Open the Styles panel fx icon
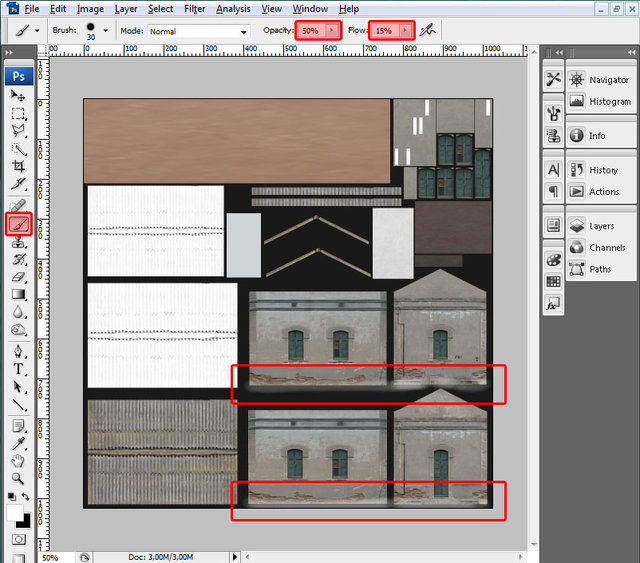Image resolution: width=640 pixels, height=563 pixels. 553,304
